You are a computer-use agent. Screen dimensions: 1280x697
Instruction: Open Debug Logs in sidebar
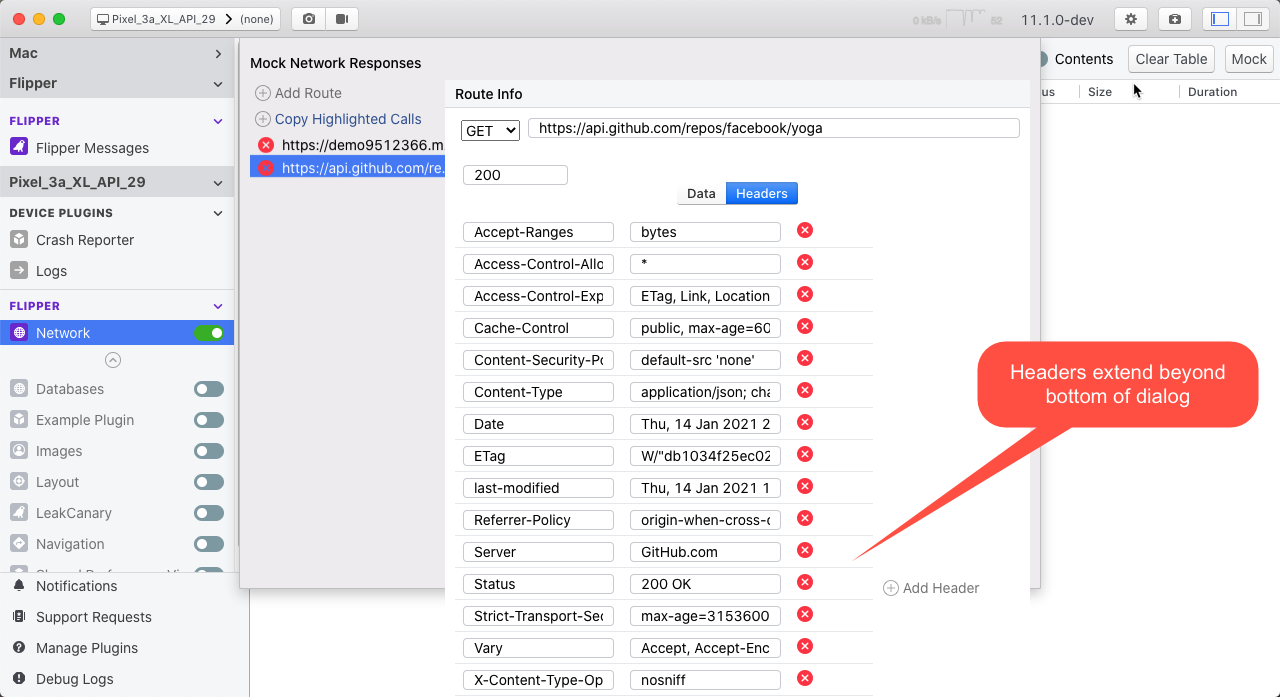[x=63, y=679]
